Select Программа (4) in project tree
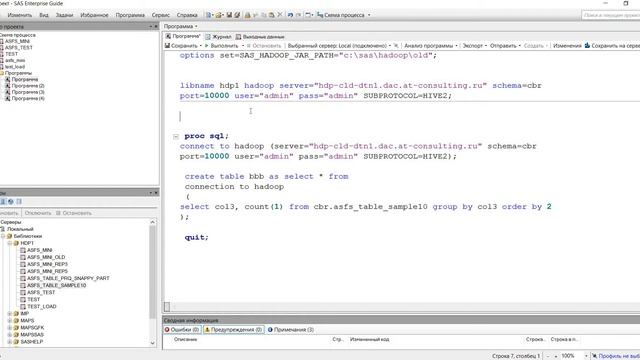Viewport: 640px width, 360px height. point(28,98)
